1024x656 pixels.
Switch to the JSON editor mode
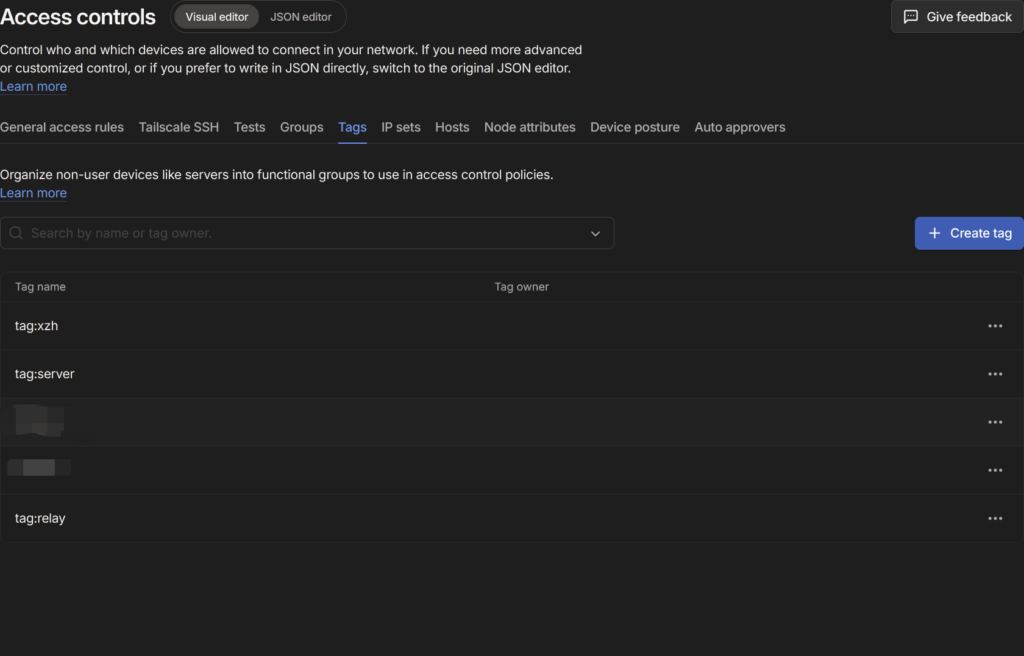pos(300,17)
